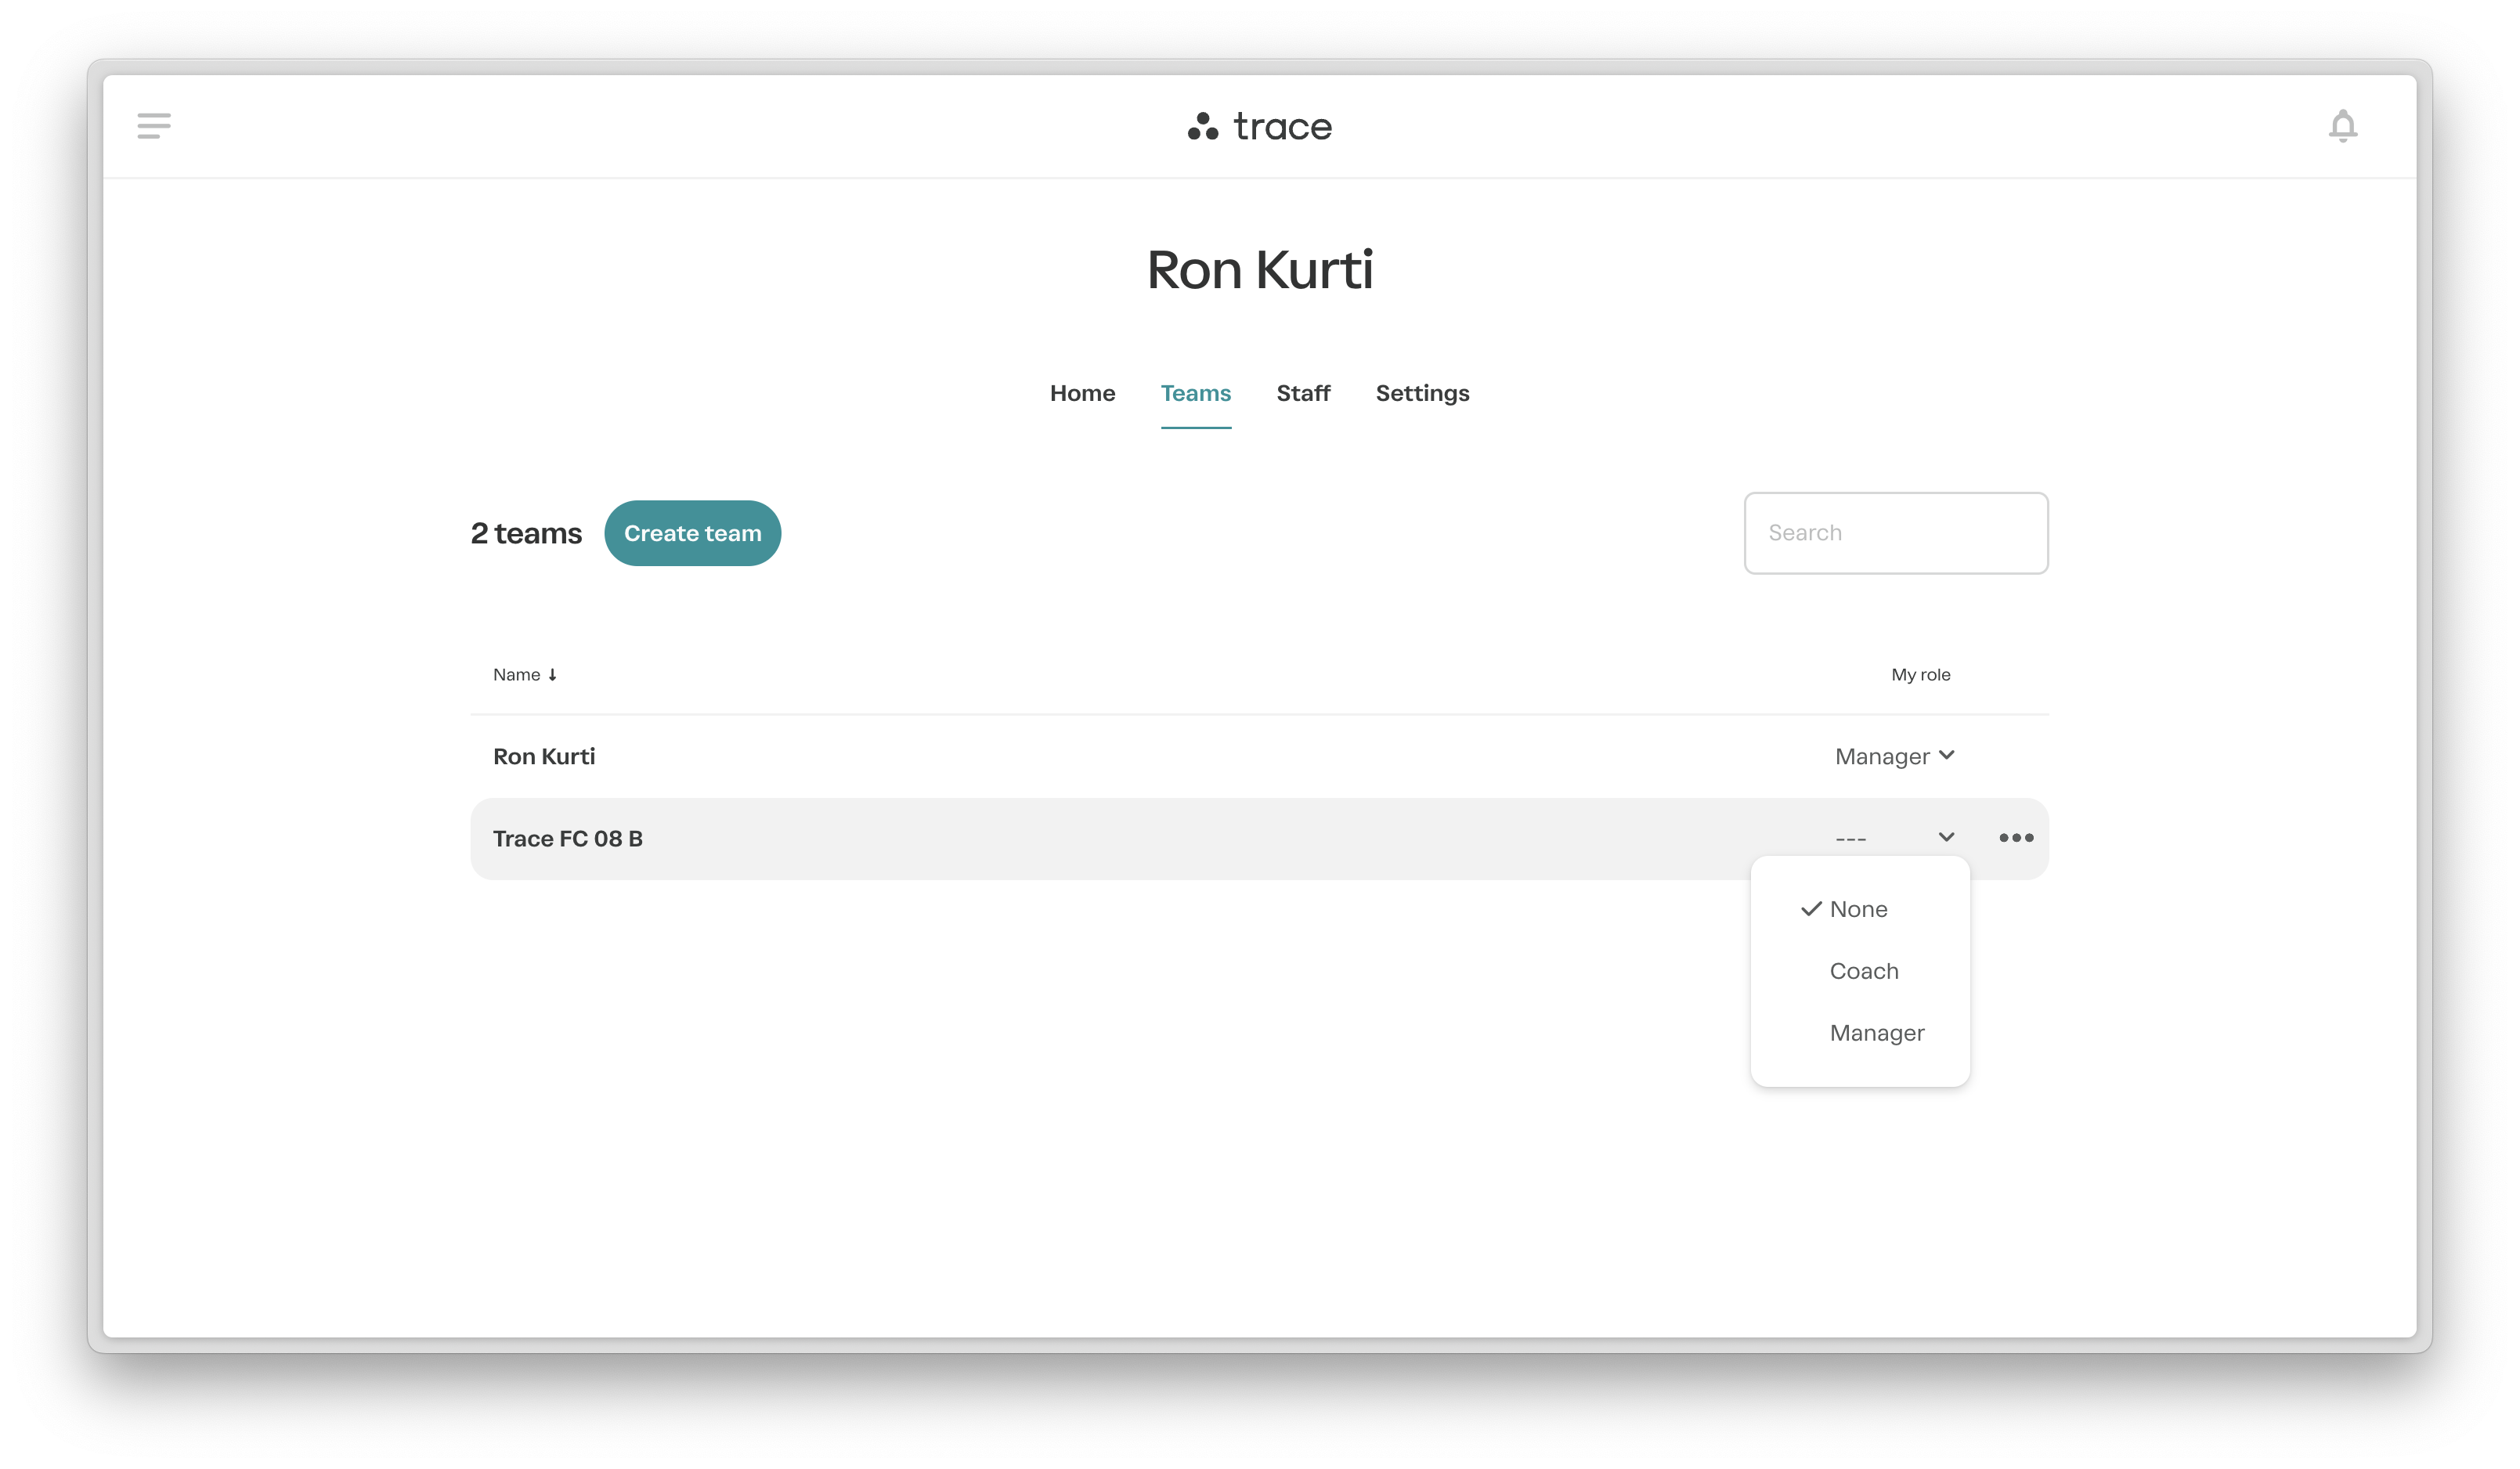2520x1469 pixels.
Task: Expand the Manager role dropdown for Ron Kurti
Action: click(1894, 756)
